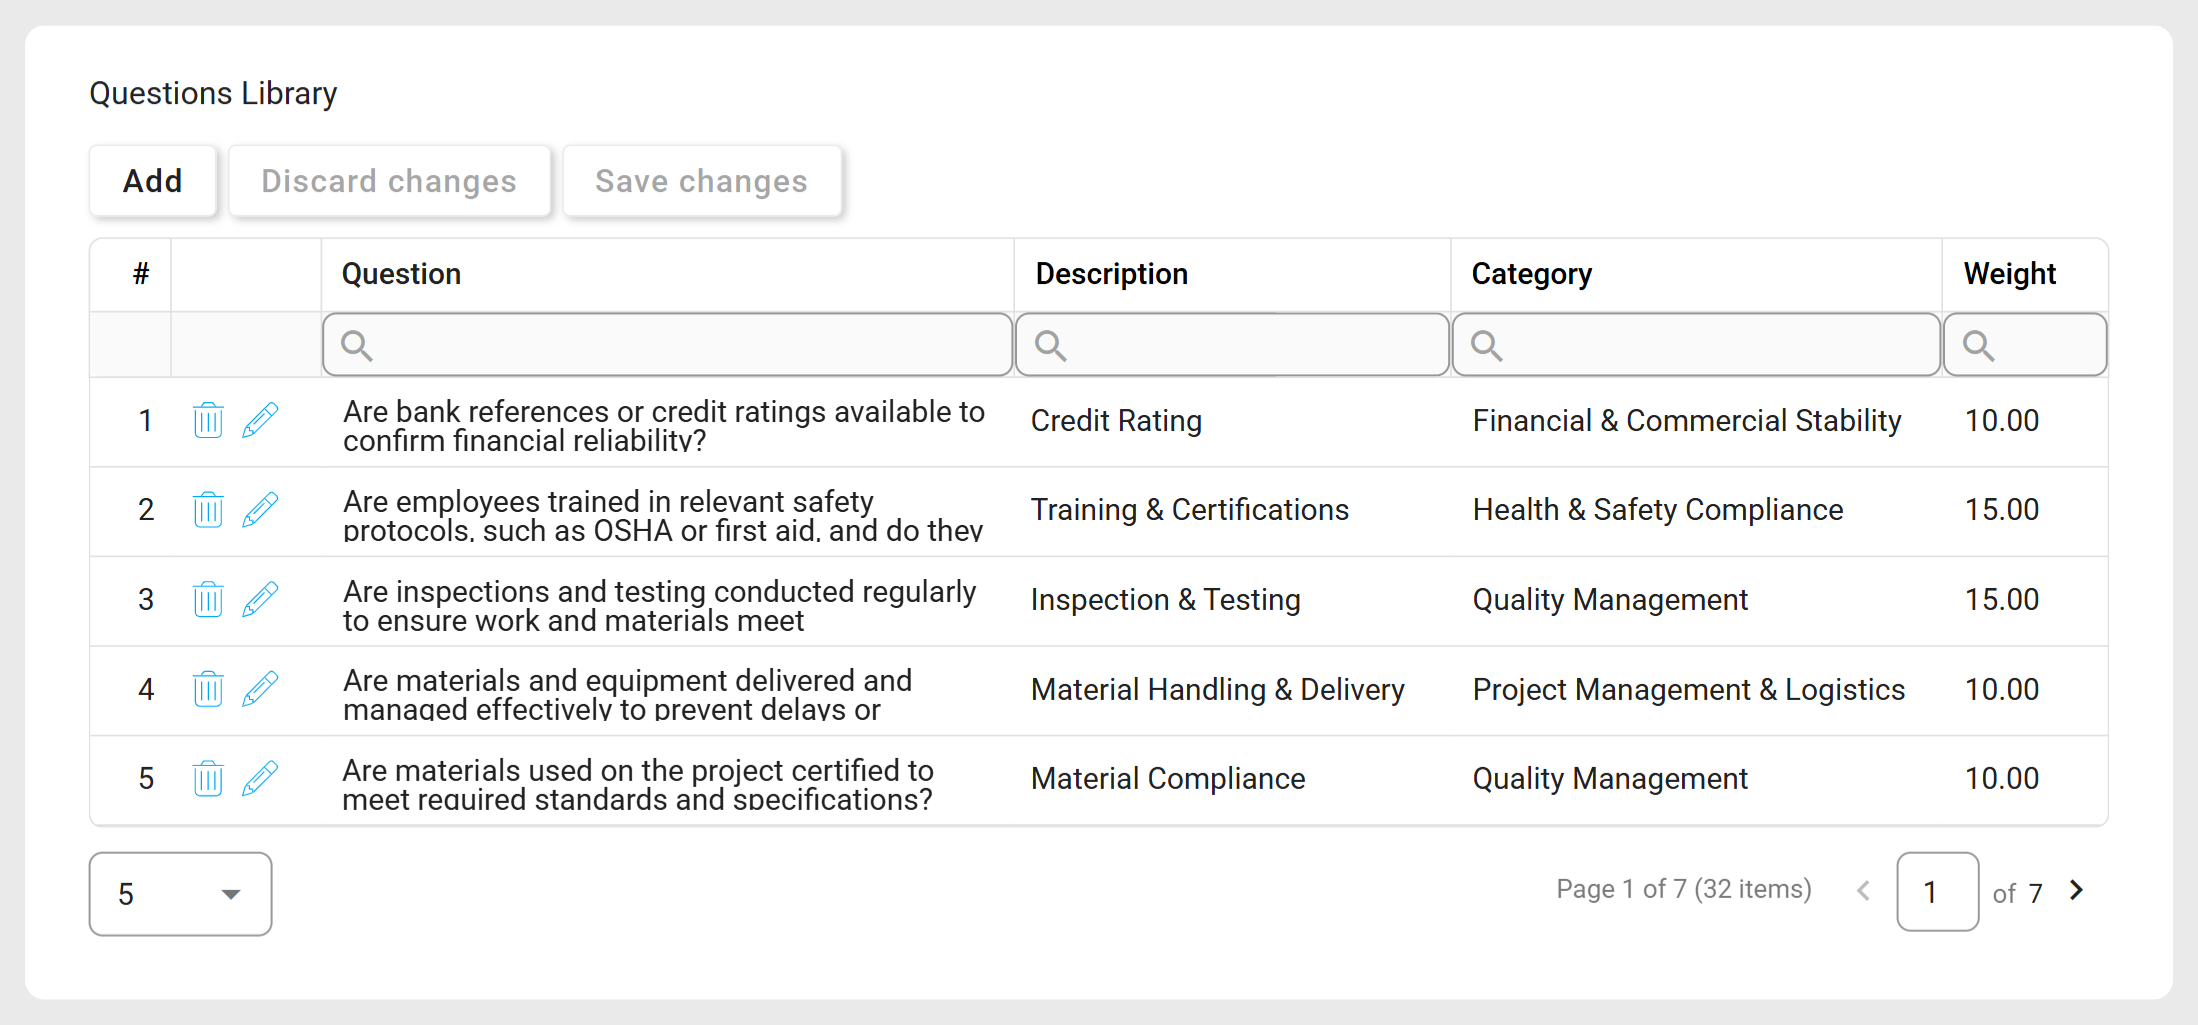Click trash icon for row 2

[208, 510]
